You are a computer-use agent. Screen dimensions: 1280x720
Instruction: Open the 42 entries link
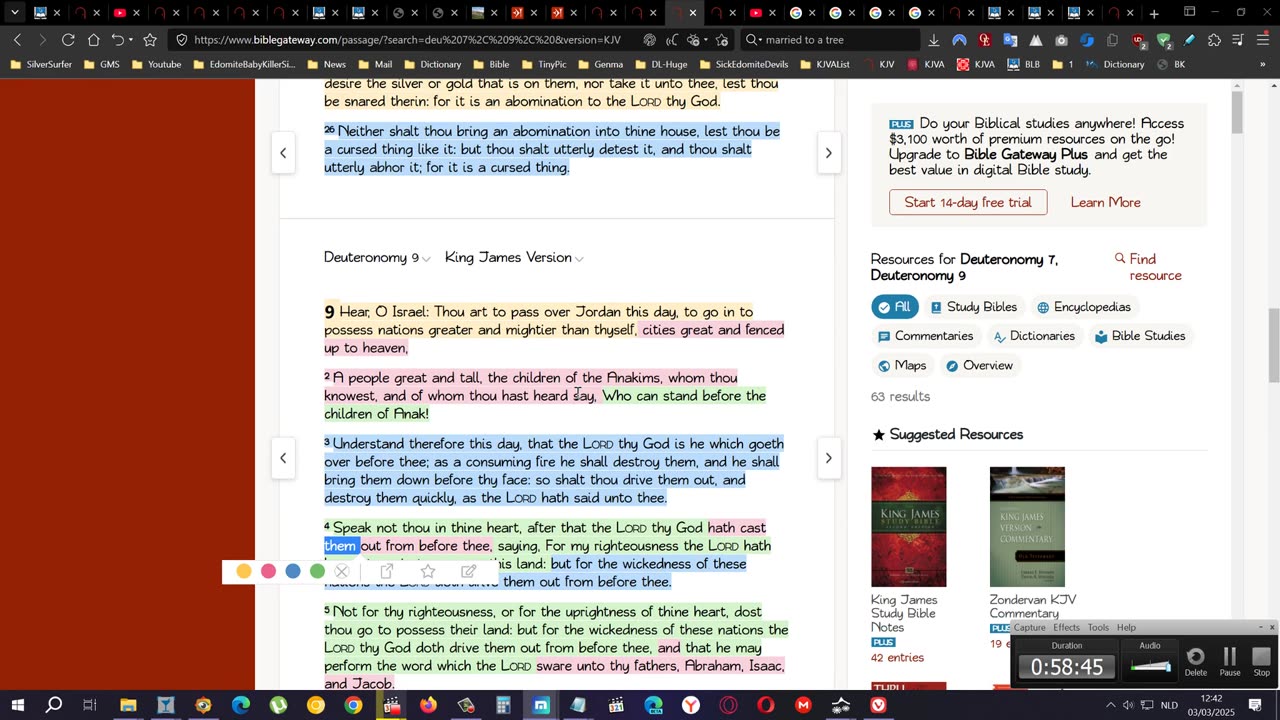point(897,657)
